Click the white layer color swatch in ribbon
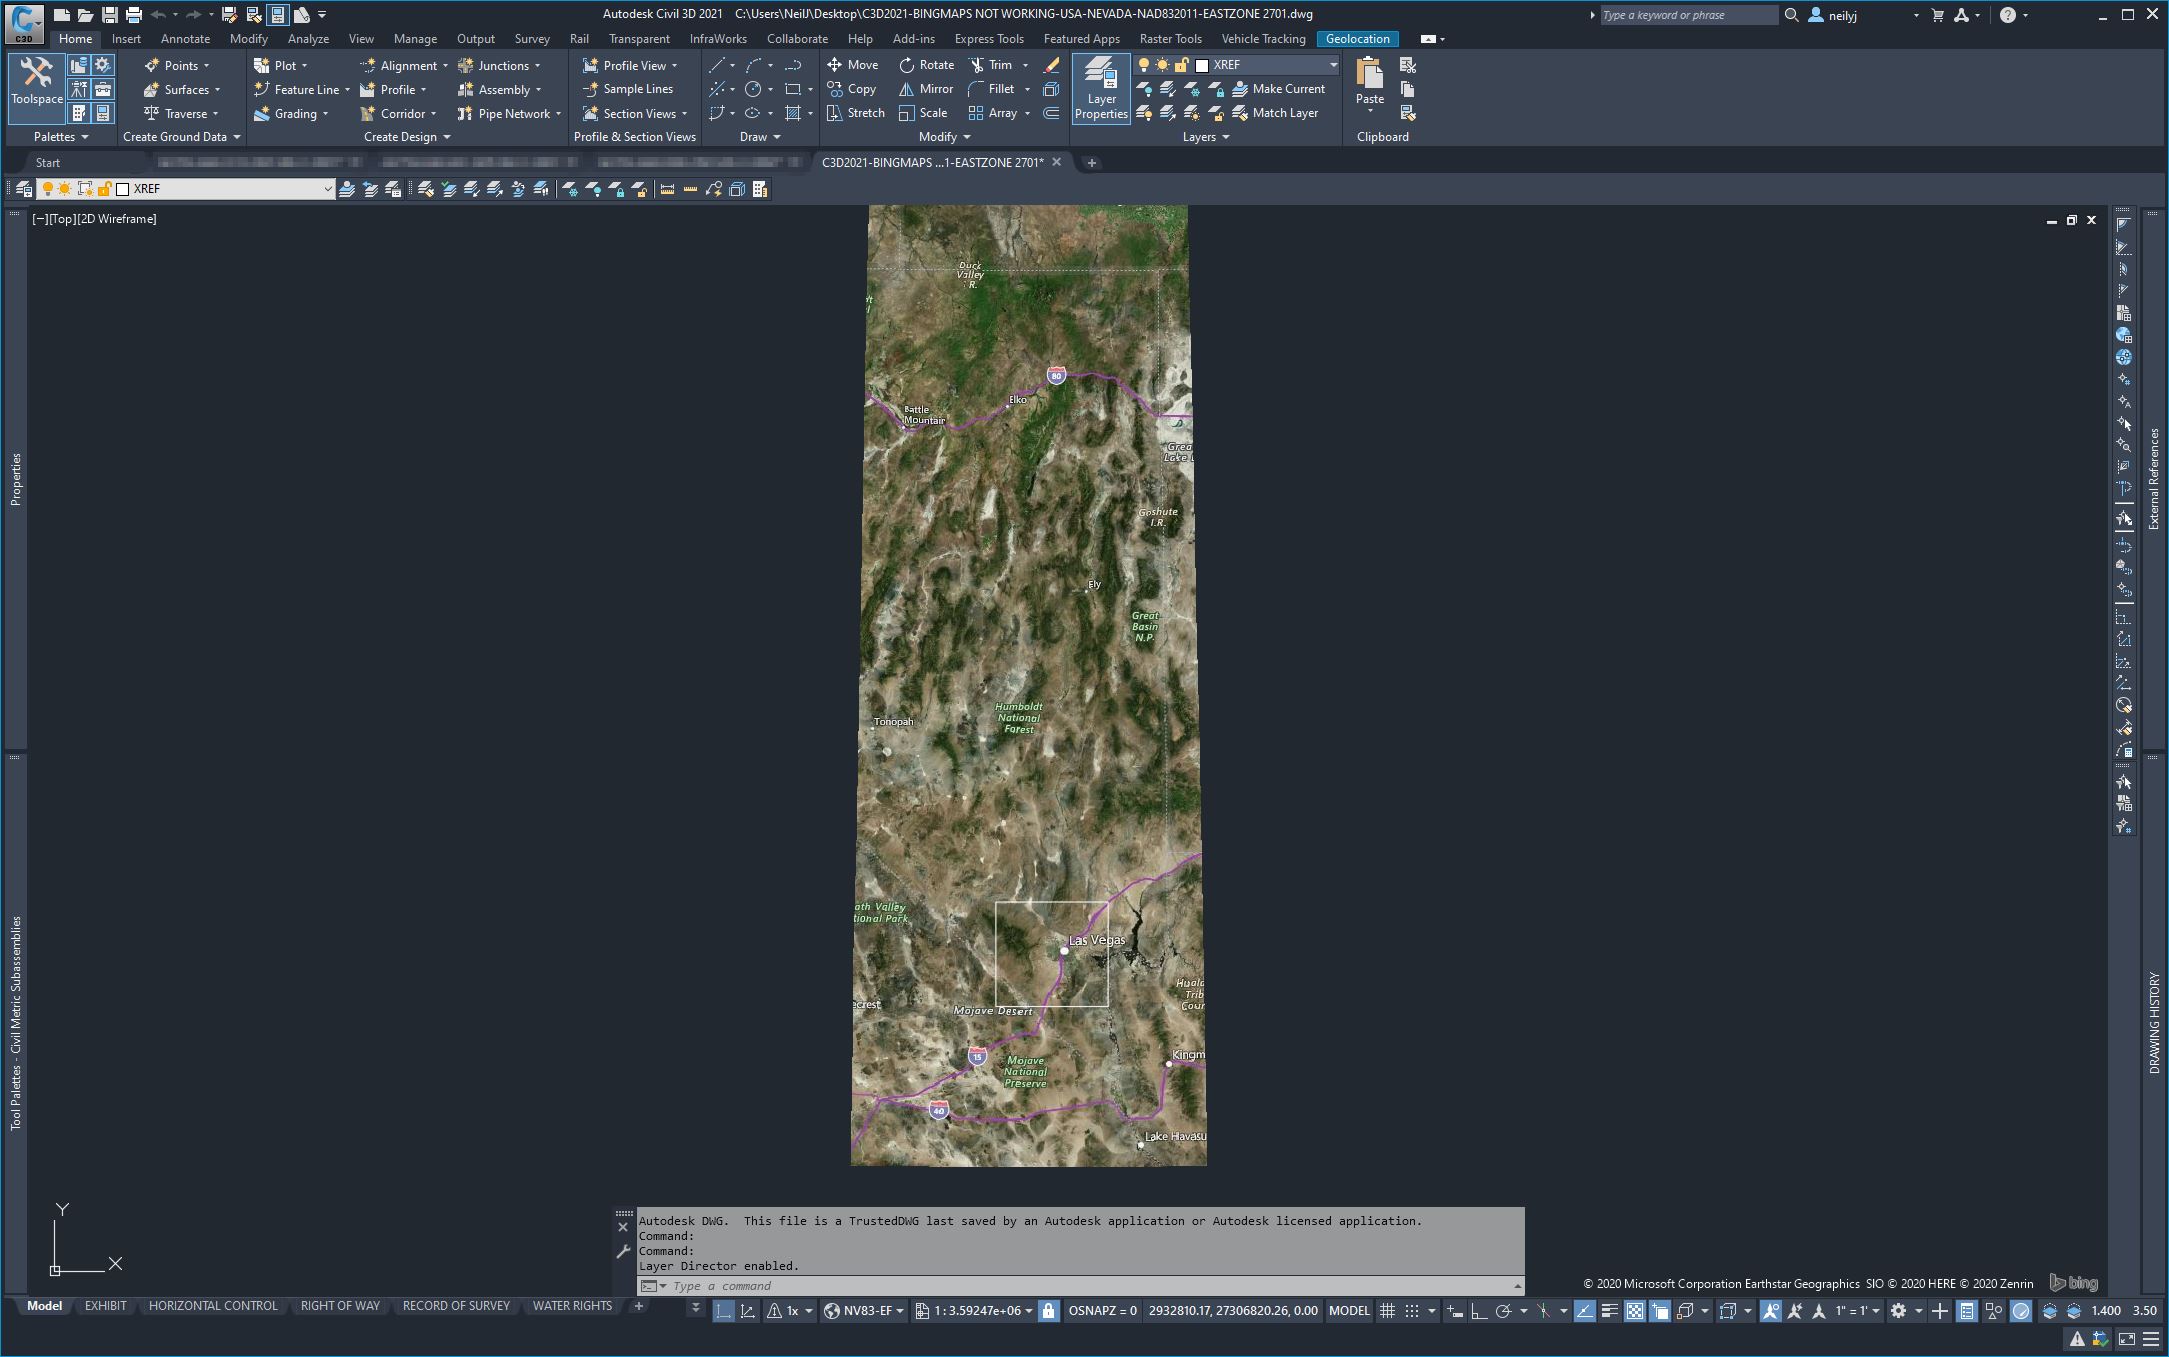Viewport: 2169px width, 1357px height. click(x=1202, y=65)
